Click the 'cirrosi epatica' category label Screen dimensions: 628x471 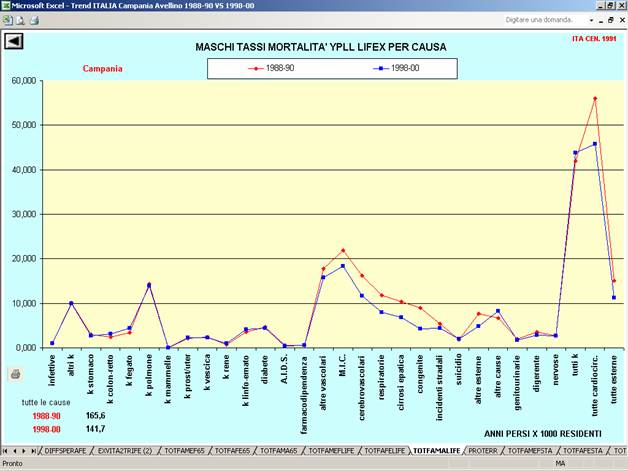pyautogui.click(x=401, y=382)
